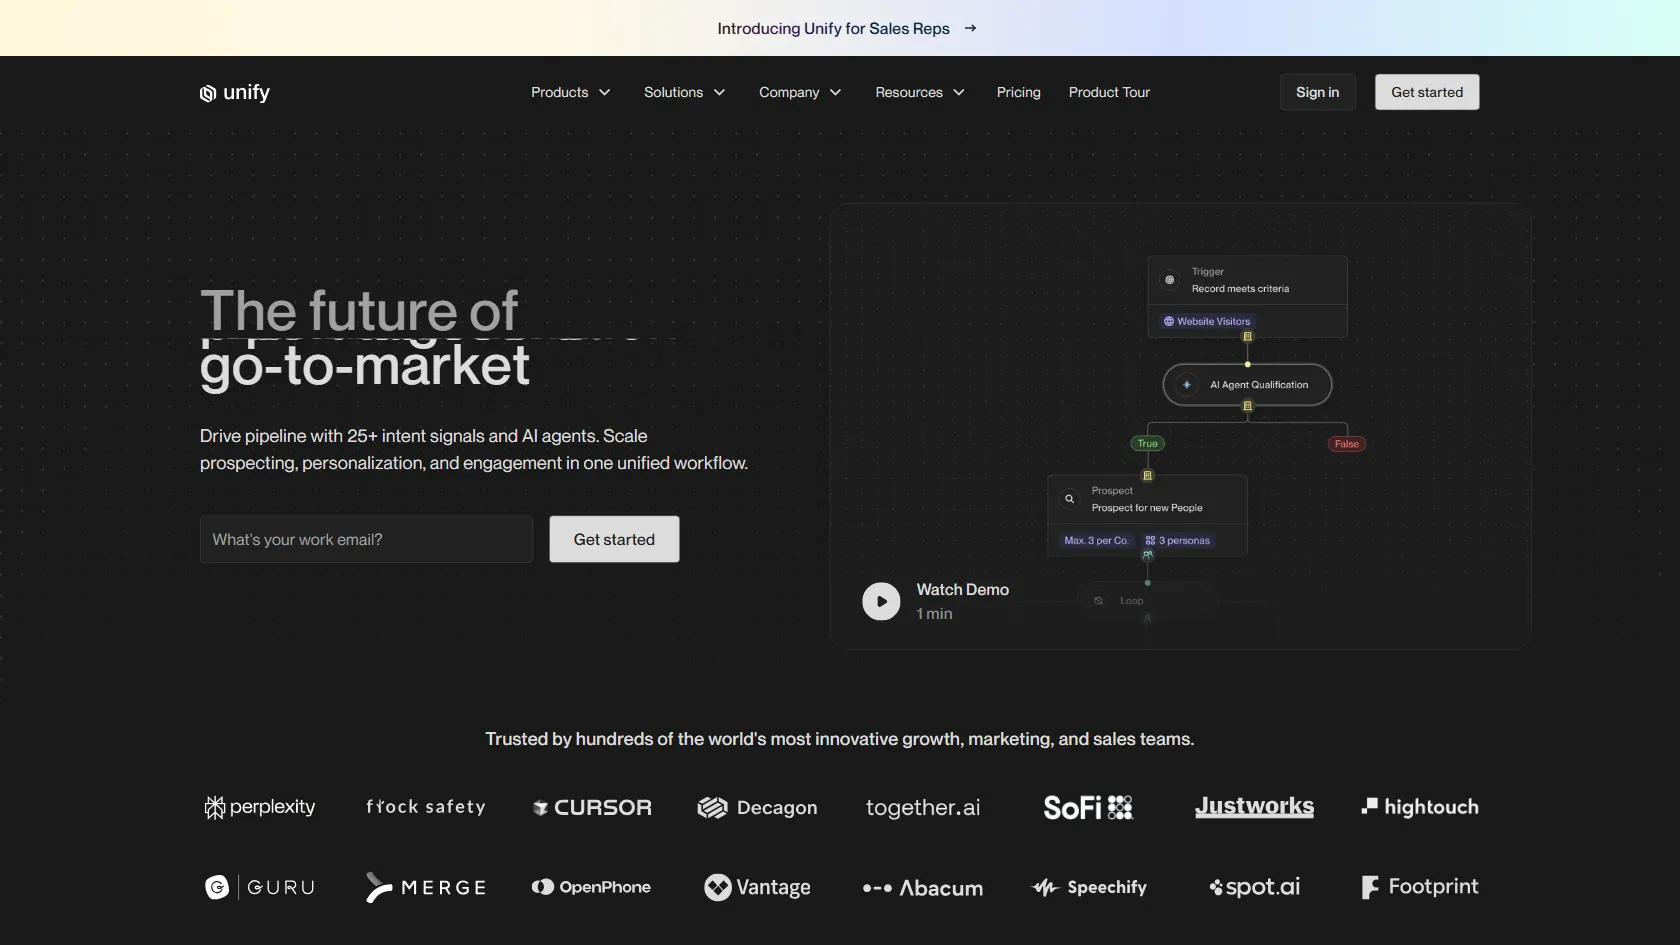
Task: Expand the Products dropdown menu
Action: pyautogui.click(x=571, y=92)
